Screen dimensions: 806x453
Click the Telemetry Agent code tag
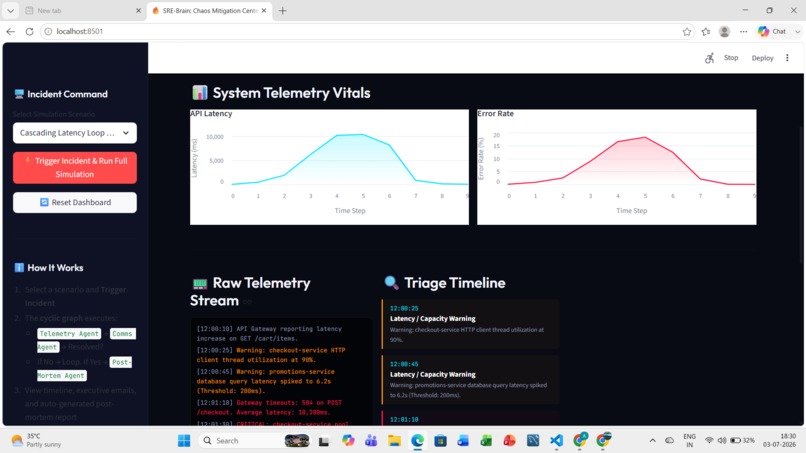click(69, 334)
